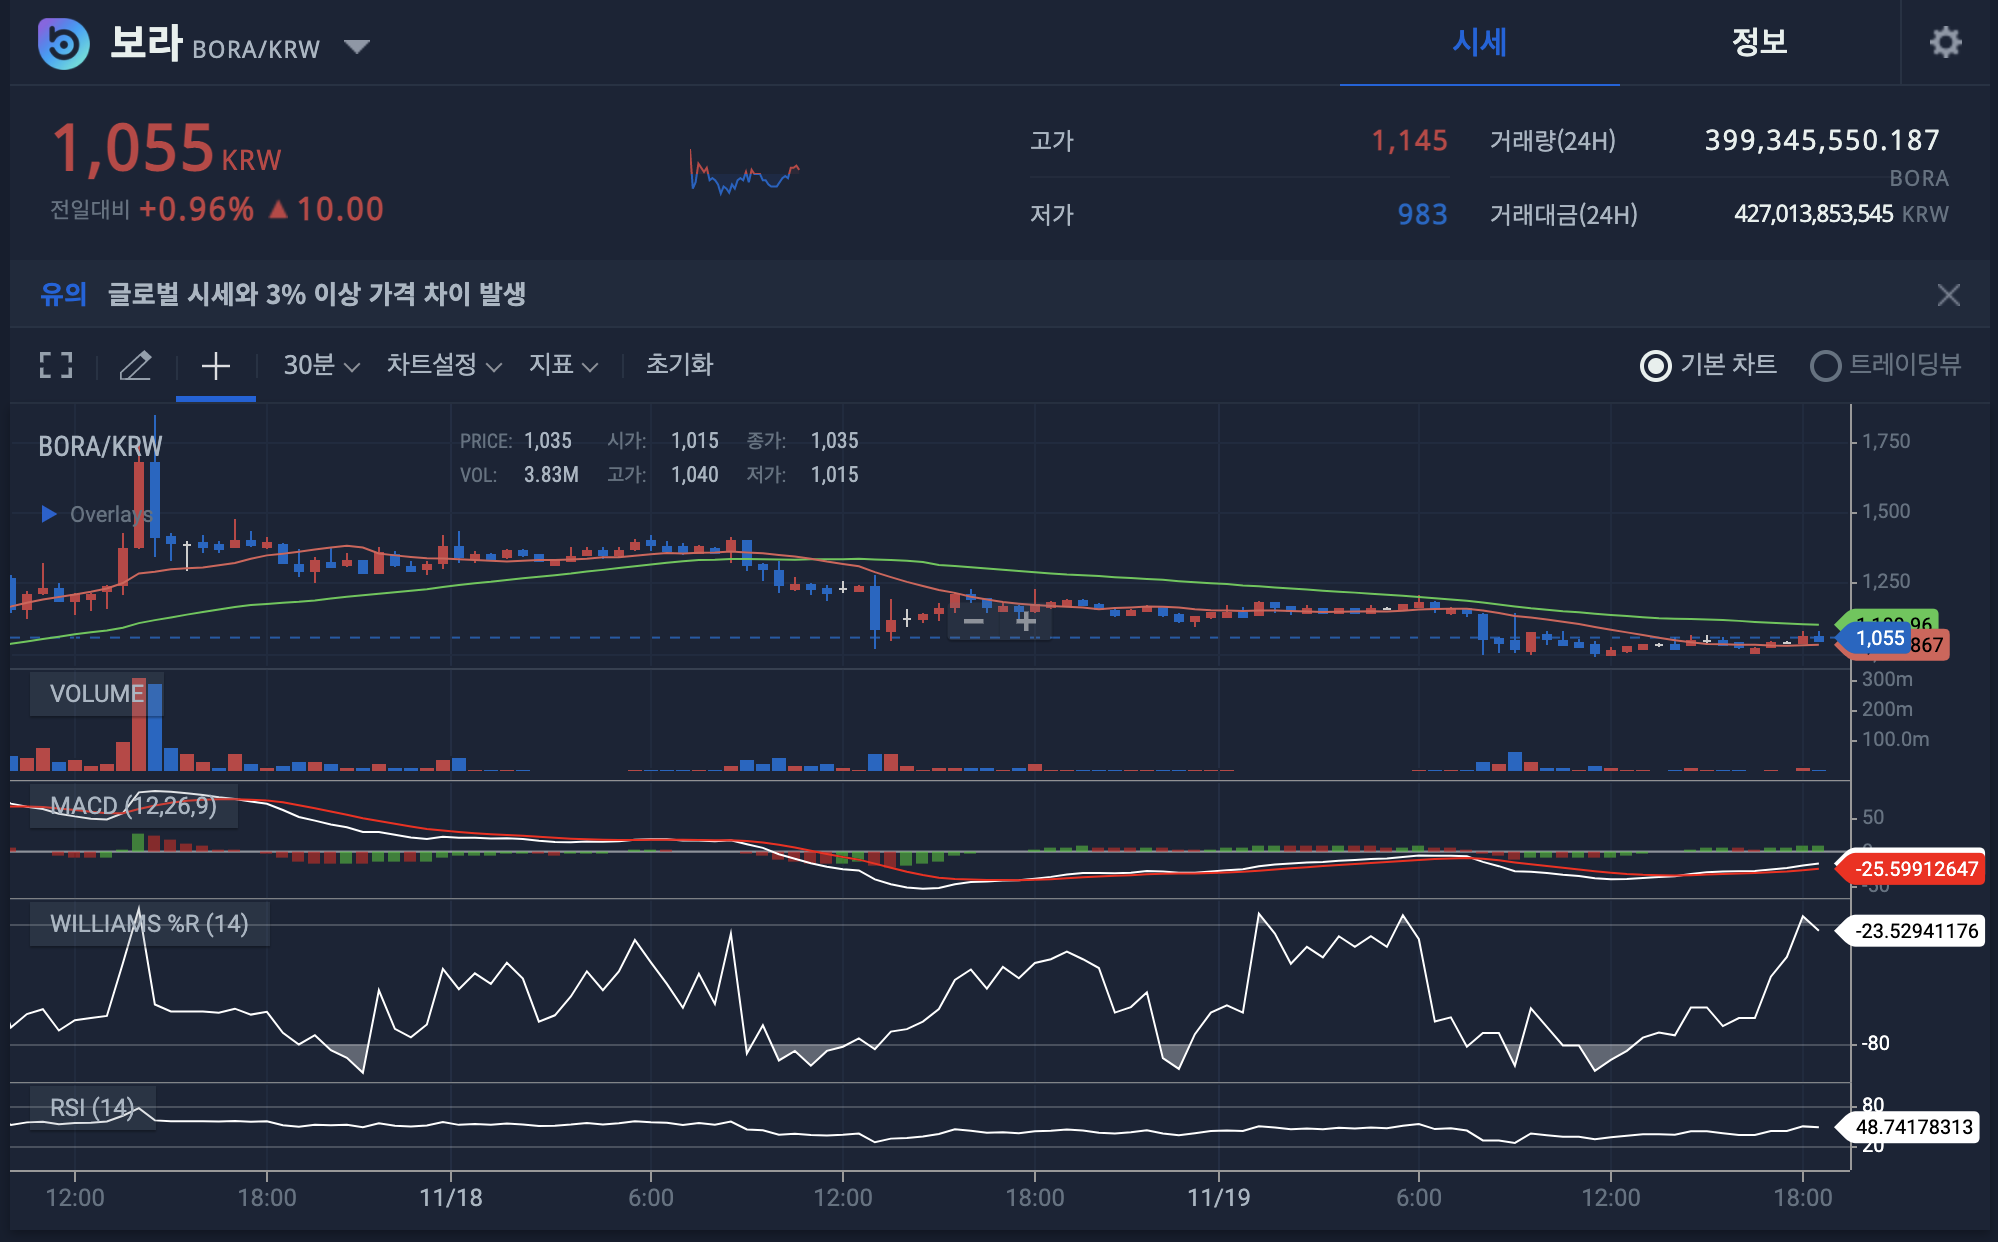This screenshot has width=1998, height=1242.
Task: Click the MACD (12,26,9) indicator label
Action: [133, 806]
